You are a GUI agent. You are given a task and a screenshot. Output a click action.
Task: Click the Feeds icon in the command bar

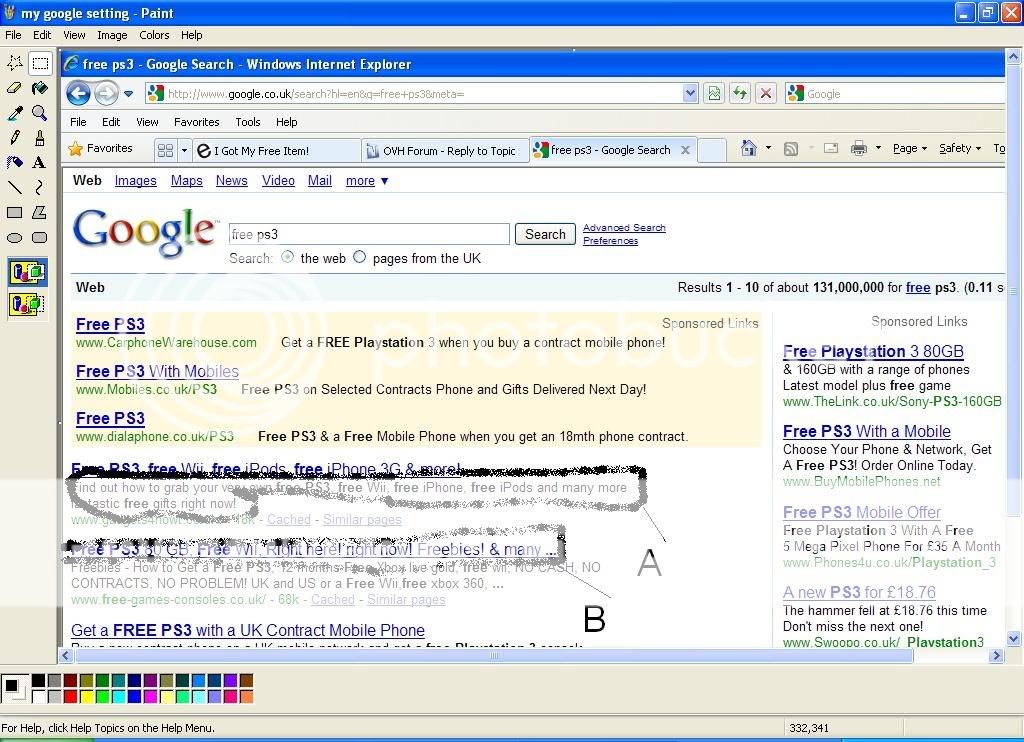[791, 149]
